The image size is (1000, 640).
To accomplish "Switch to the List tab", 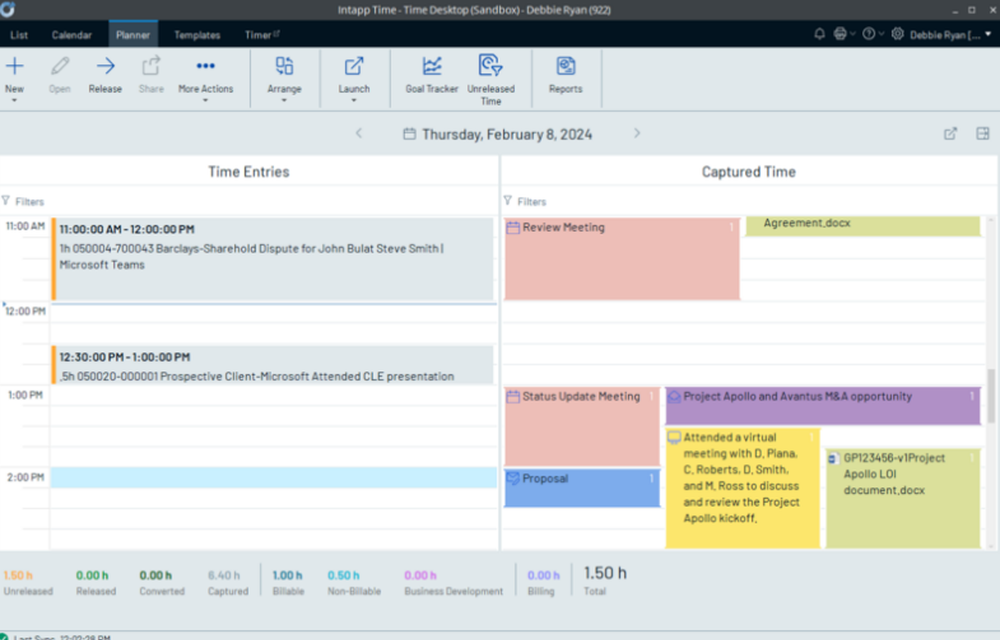I will pyautogui.click(x=19, y=35).
